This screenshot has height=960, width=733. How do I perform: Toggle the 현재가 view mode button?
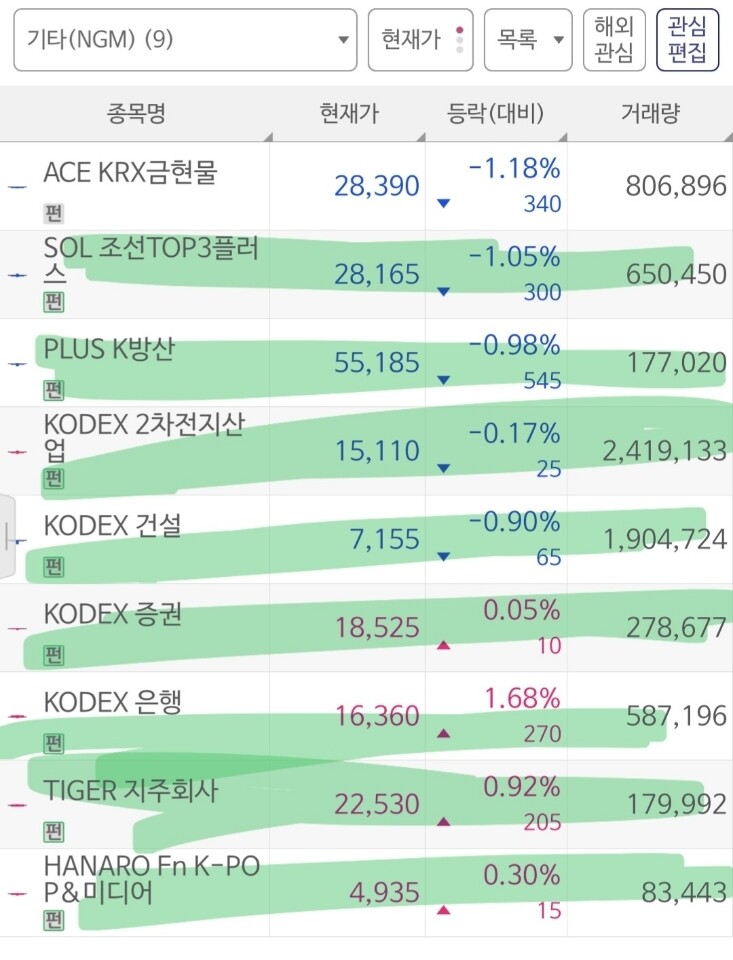pyautogui.click(x=420, y=40)
